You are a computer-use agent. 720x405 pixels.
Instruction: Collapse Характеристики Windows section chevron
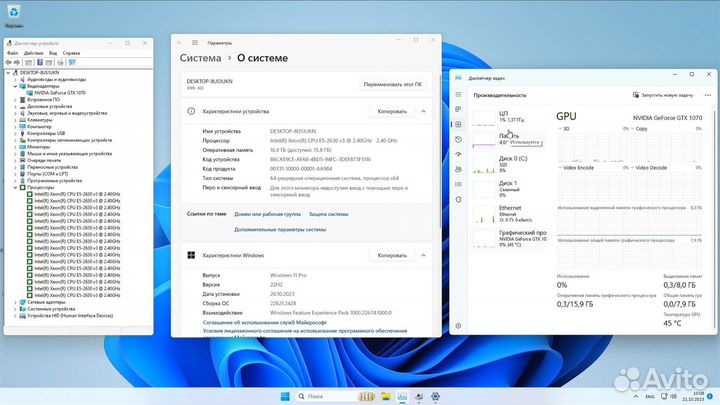point(423,255)
